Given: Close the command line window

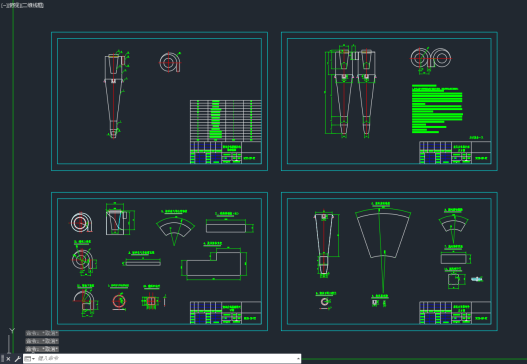Looking at the screenshot, I should (8, 359).
